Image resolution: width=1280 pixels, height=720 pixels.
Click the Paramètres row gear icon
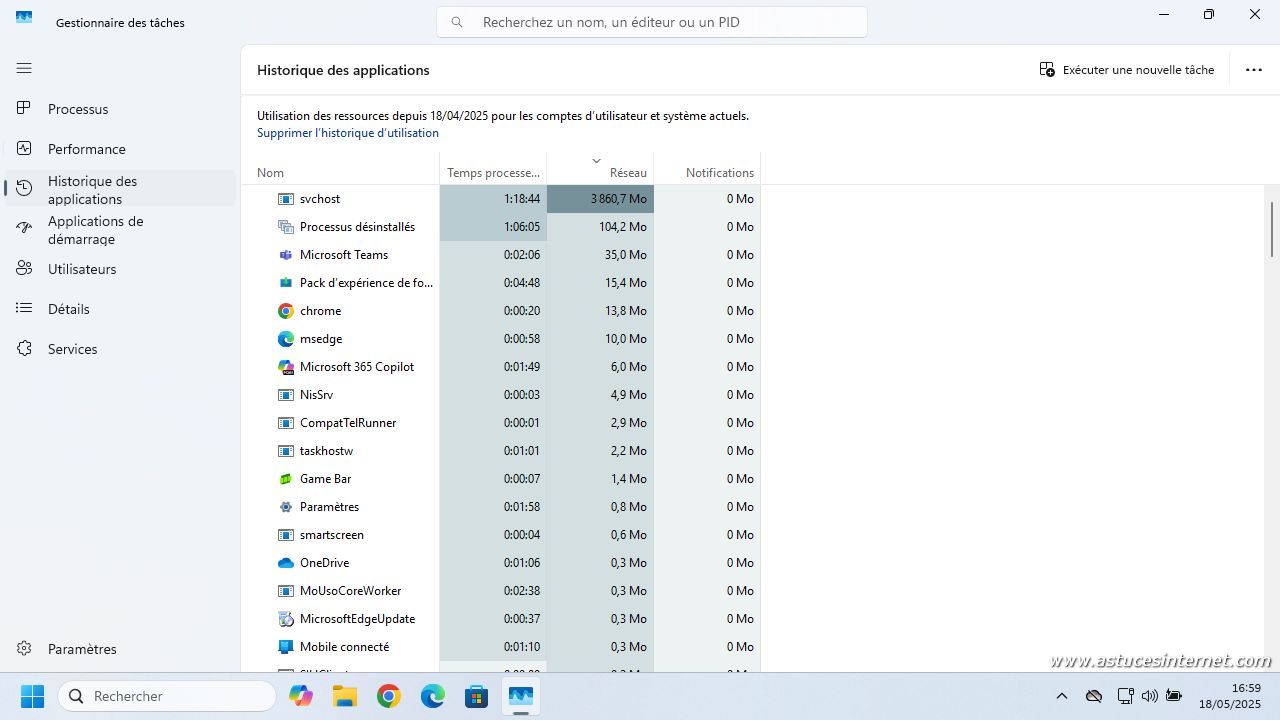(x=286, y=507)
